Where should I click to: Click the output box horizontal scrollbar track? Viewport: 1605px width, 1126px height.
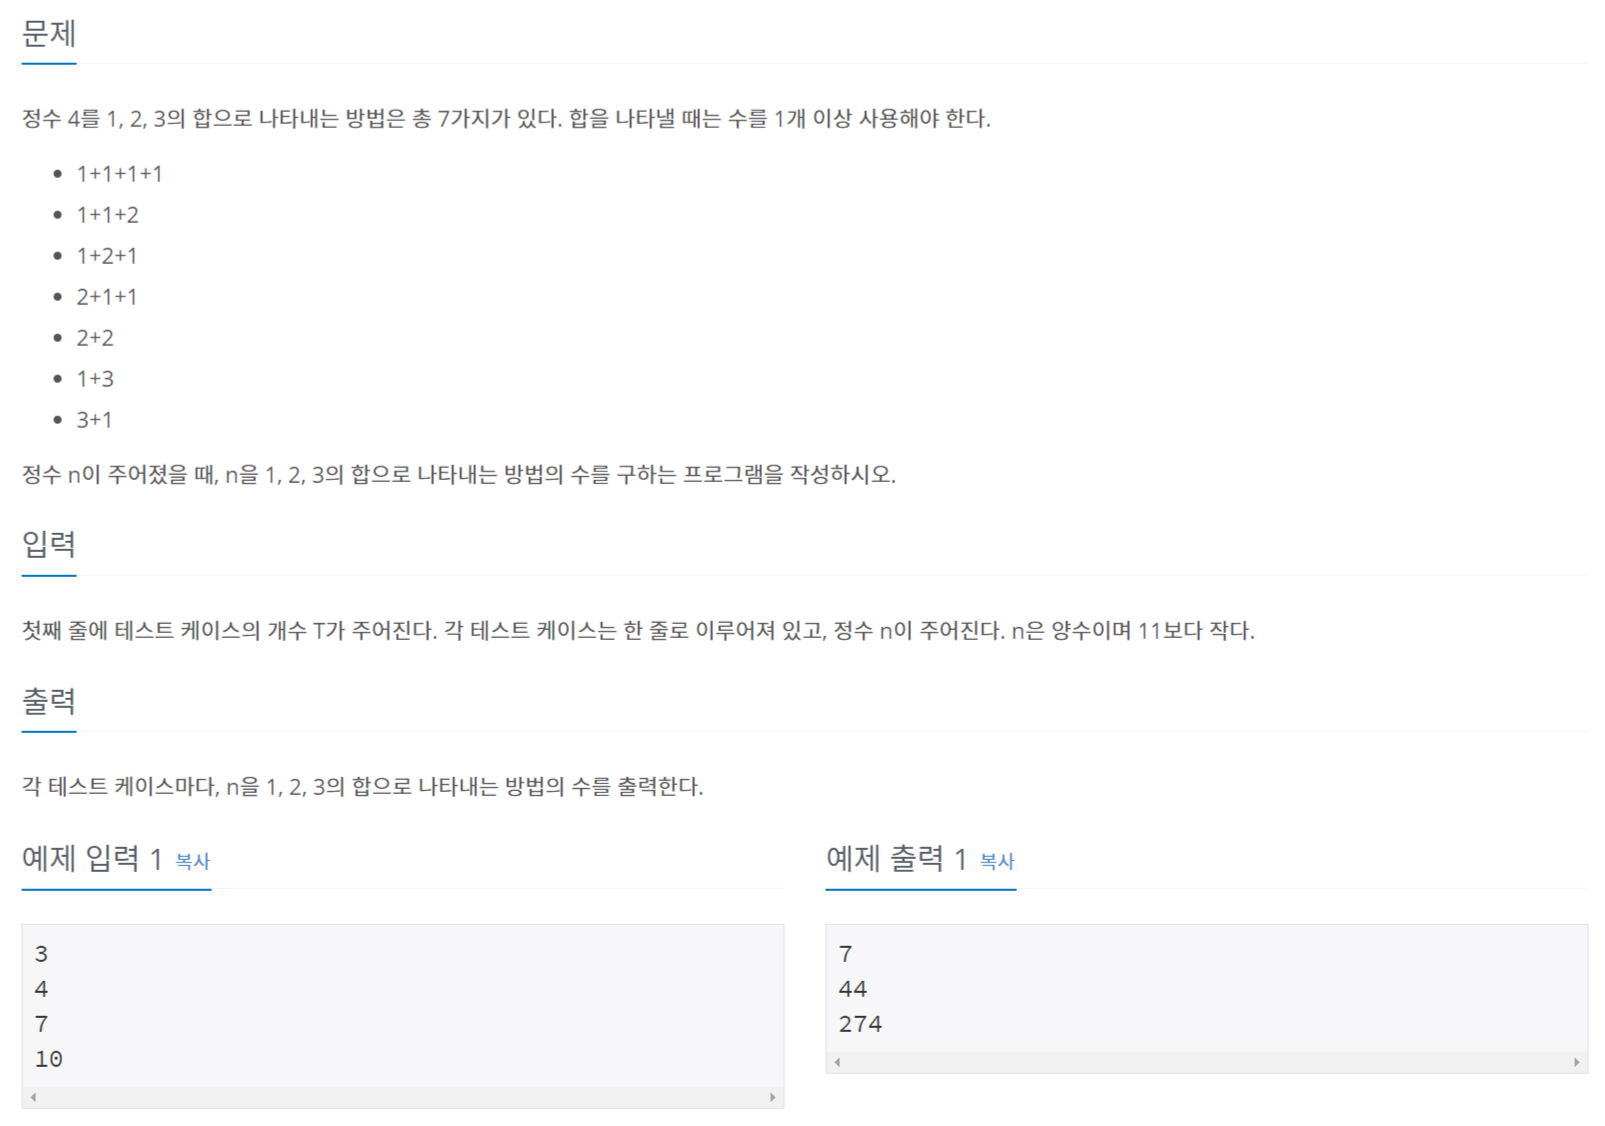pyautogui.click(x=1207, y=1062)
